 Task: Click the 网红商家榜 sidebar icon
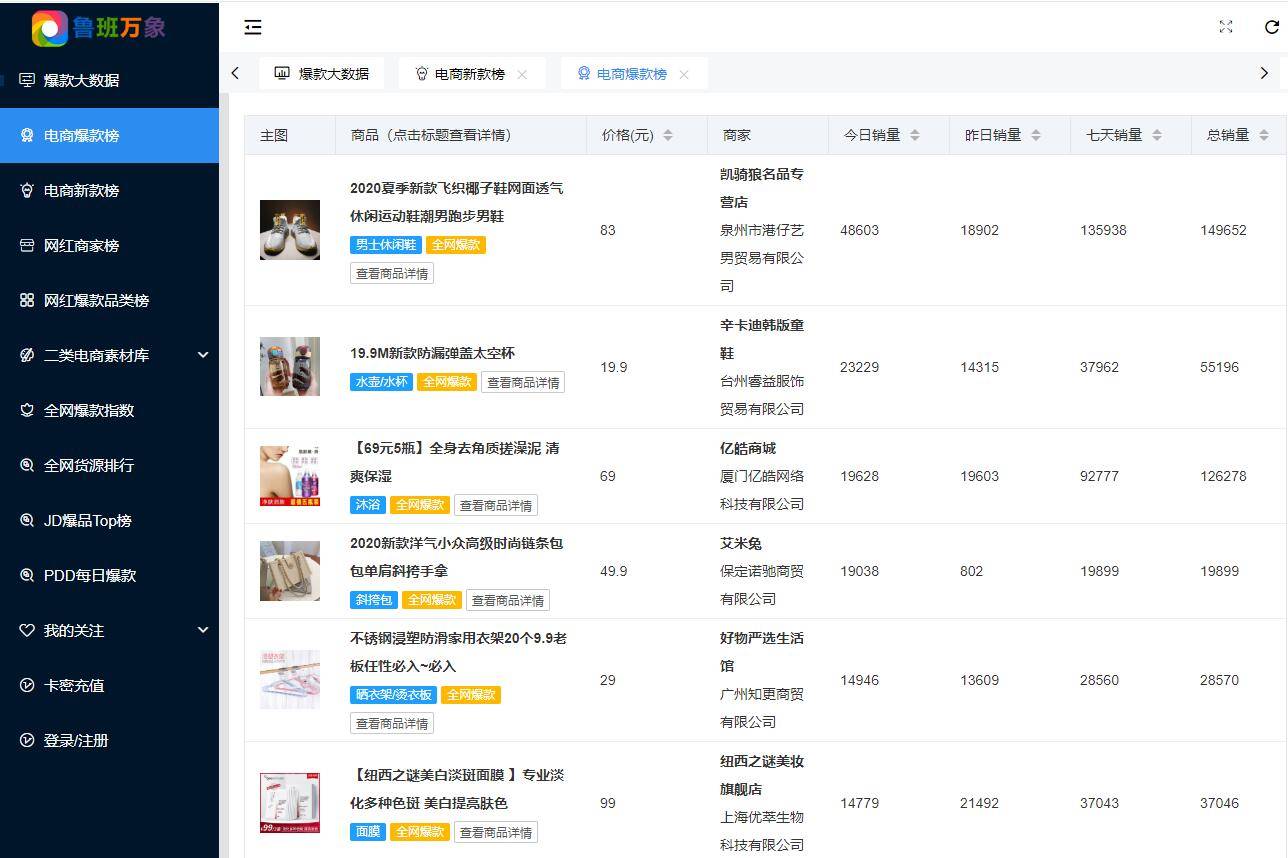(27, 245)
